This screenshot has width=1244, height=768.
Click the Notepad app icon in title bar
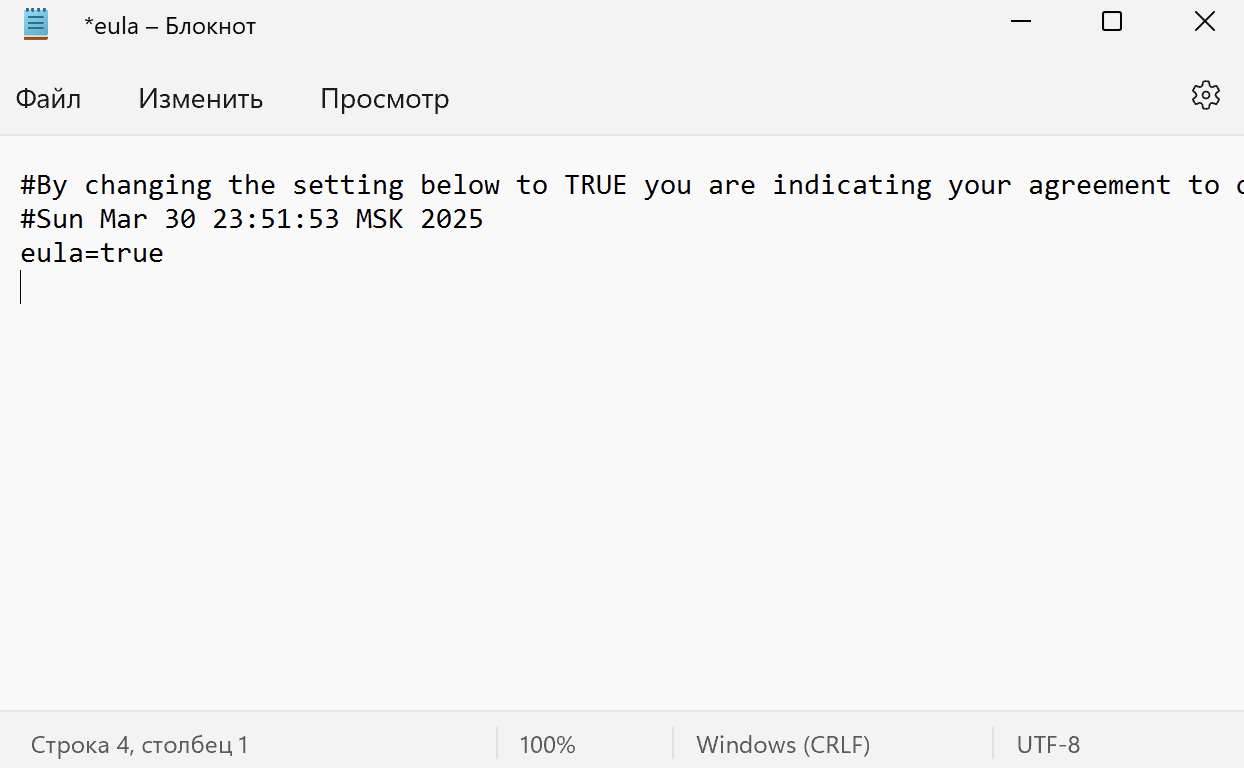pyautogui.click(x=36, y=24)
